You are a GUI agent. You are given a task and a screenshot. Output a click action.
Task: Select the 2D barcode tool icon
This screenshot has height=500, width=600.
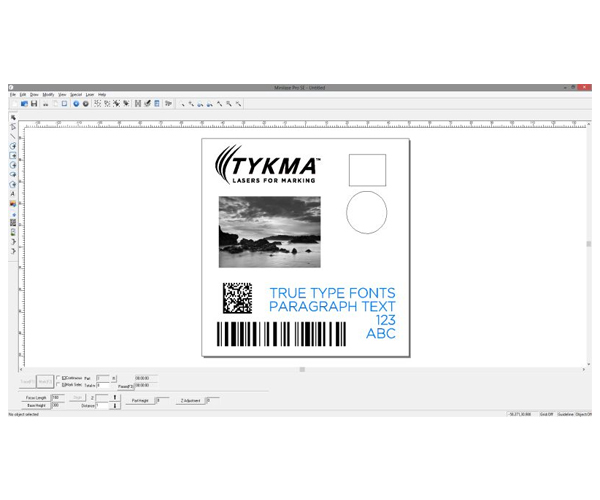click(x=13, y=222)
